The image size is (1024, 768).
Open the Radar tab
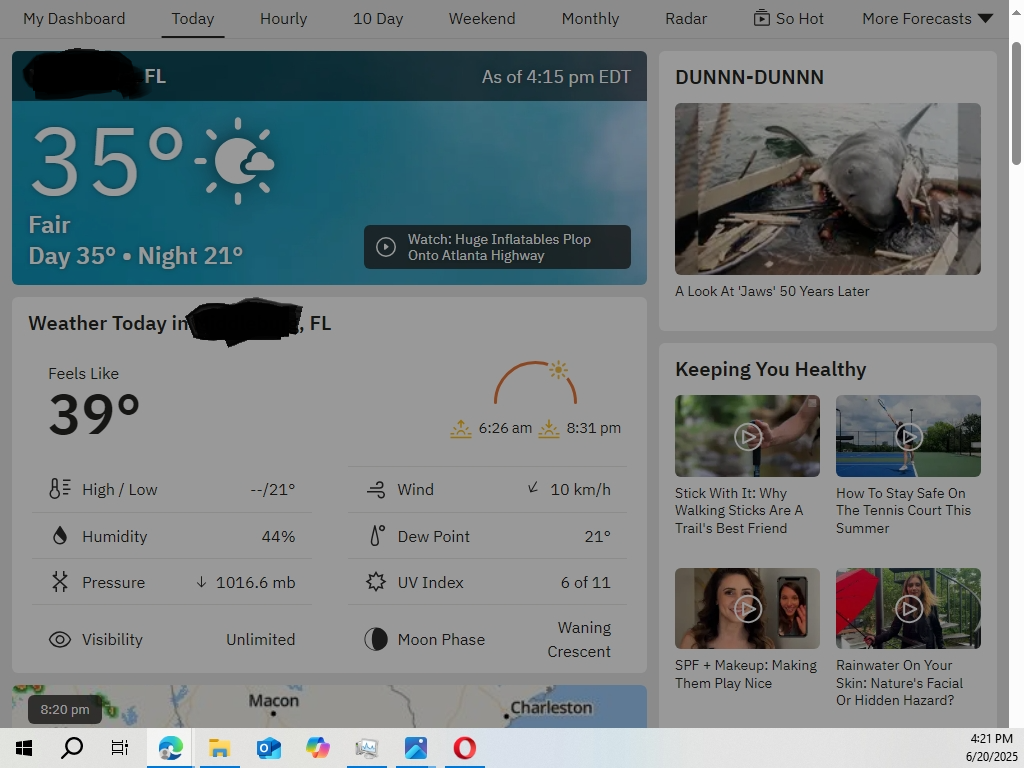686,19
